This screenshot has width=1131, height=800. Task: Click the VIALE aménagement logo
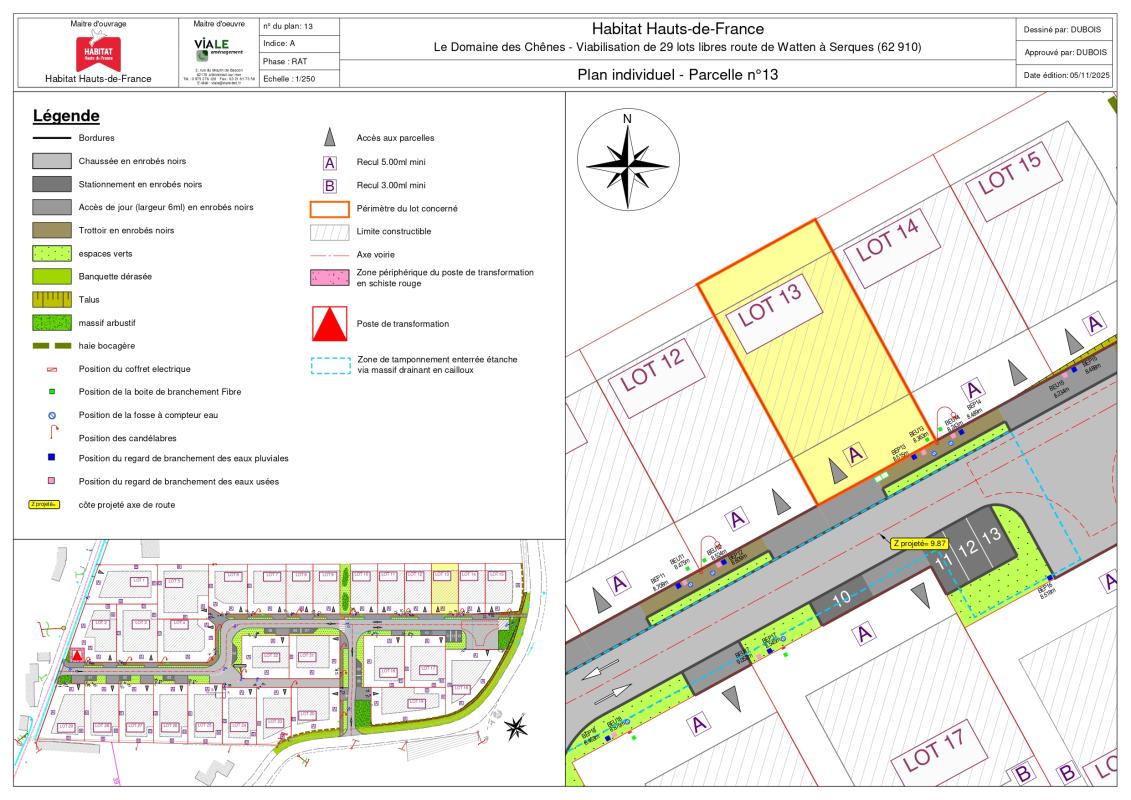coord(219,49)
